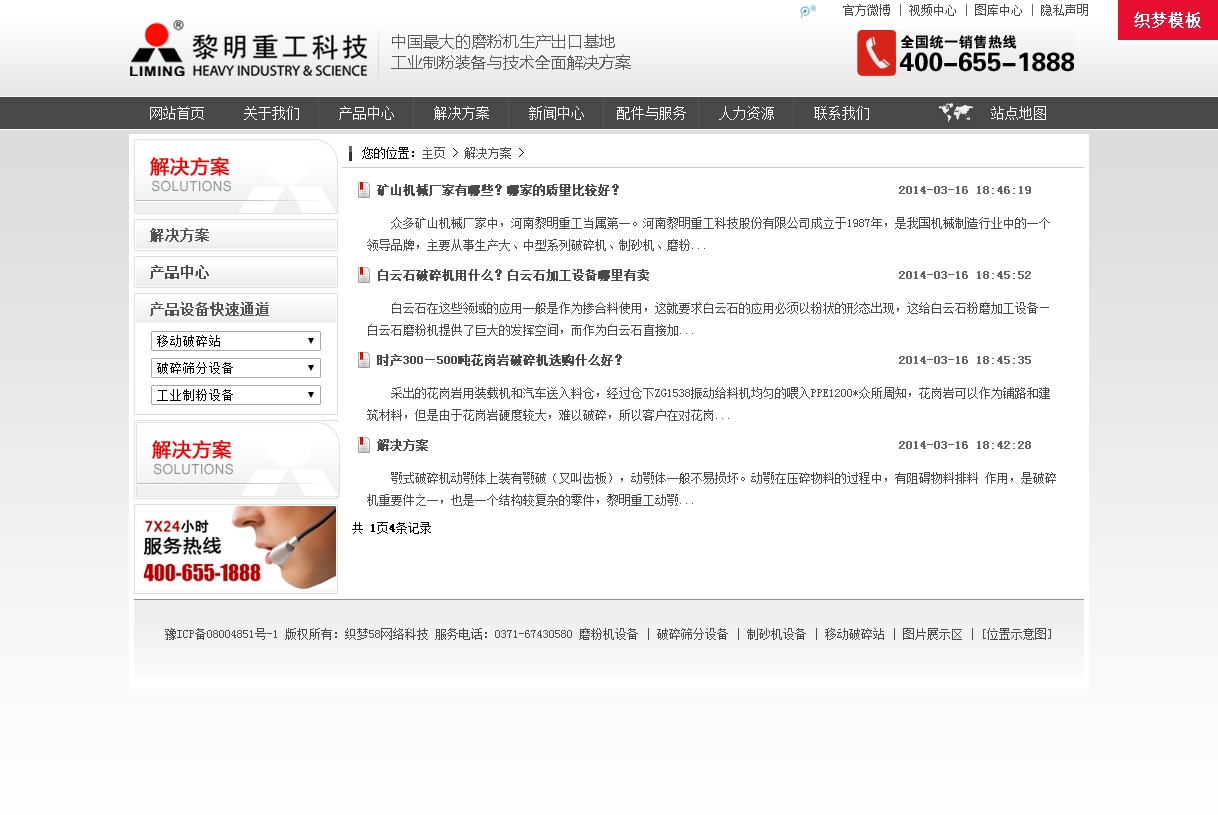Click the lower 解决方案 SOLUTIONS sidebar banner

237,460
